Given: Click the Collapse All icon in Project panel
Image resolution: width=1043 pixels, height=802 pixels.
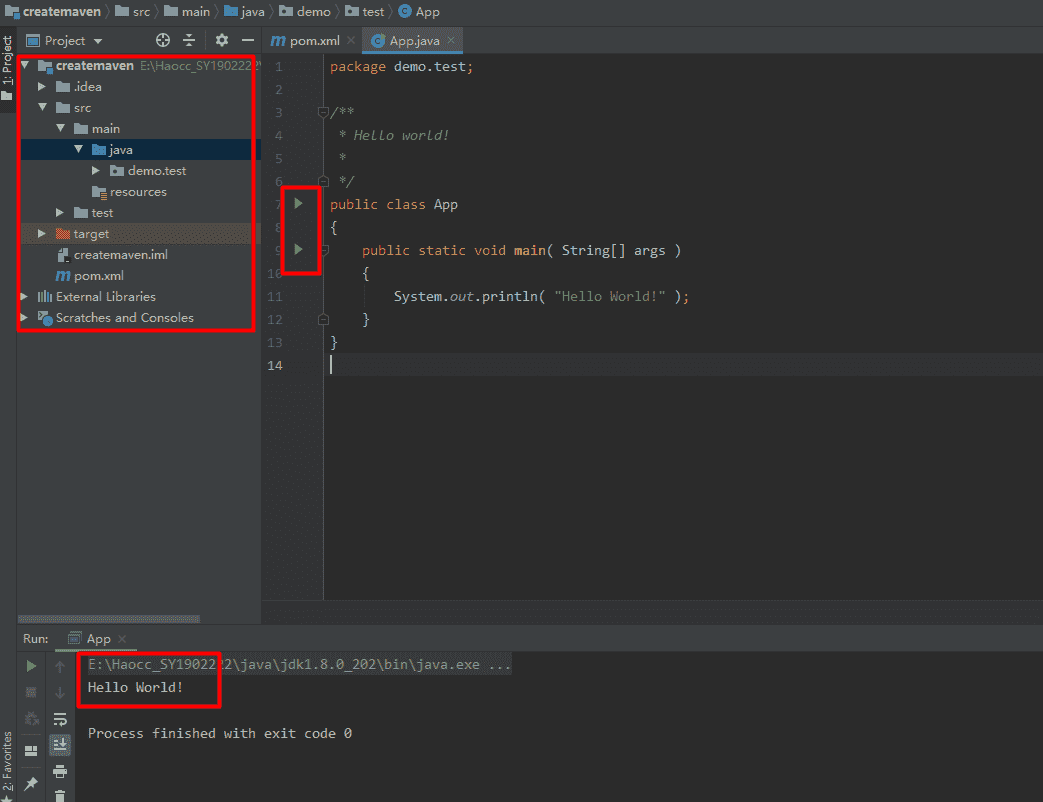Looking at the screenshot, I should [x=190, y=41].
